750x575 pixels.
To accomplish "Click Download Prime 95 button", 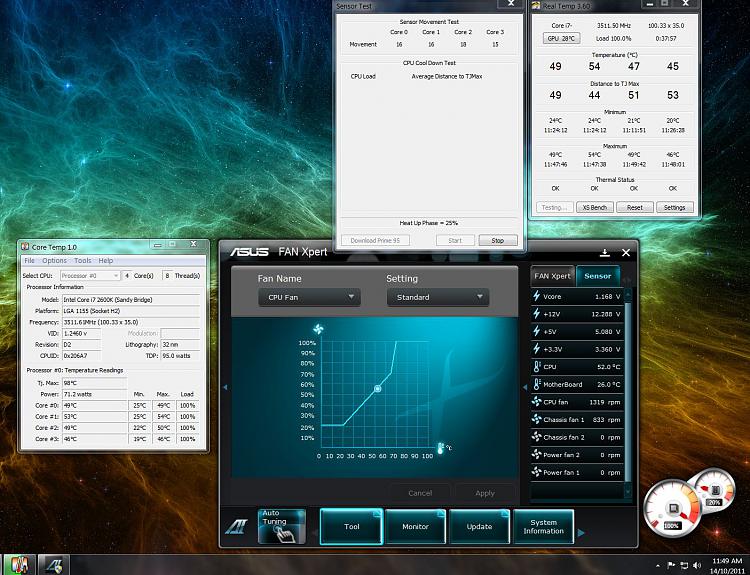I will pos(375,240).
